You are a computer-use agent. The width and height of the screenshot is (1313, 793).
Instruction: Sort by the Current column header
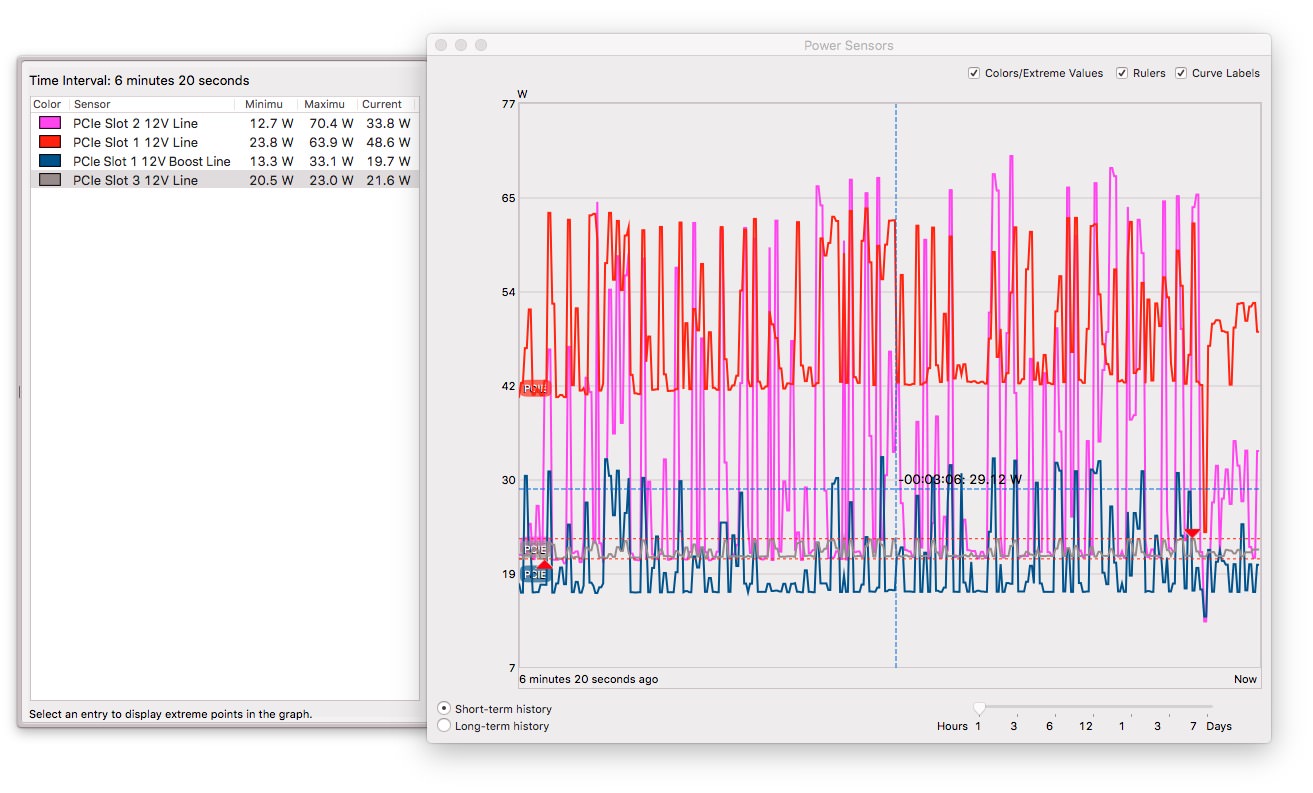(x=385, y=104)
